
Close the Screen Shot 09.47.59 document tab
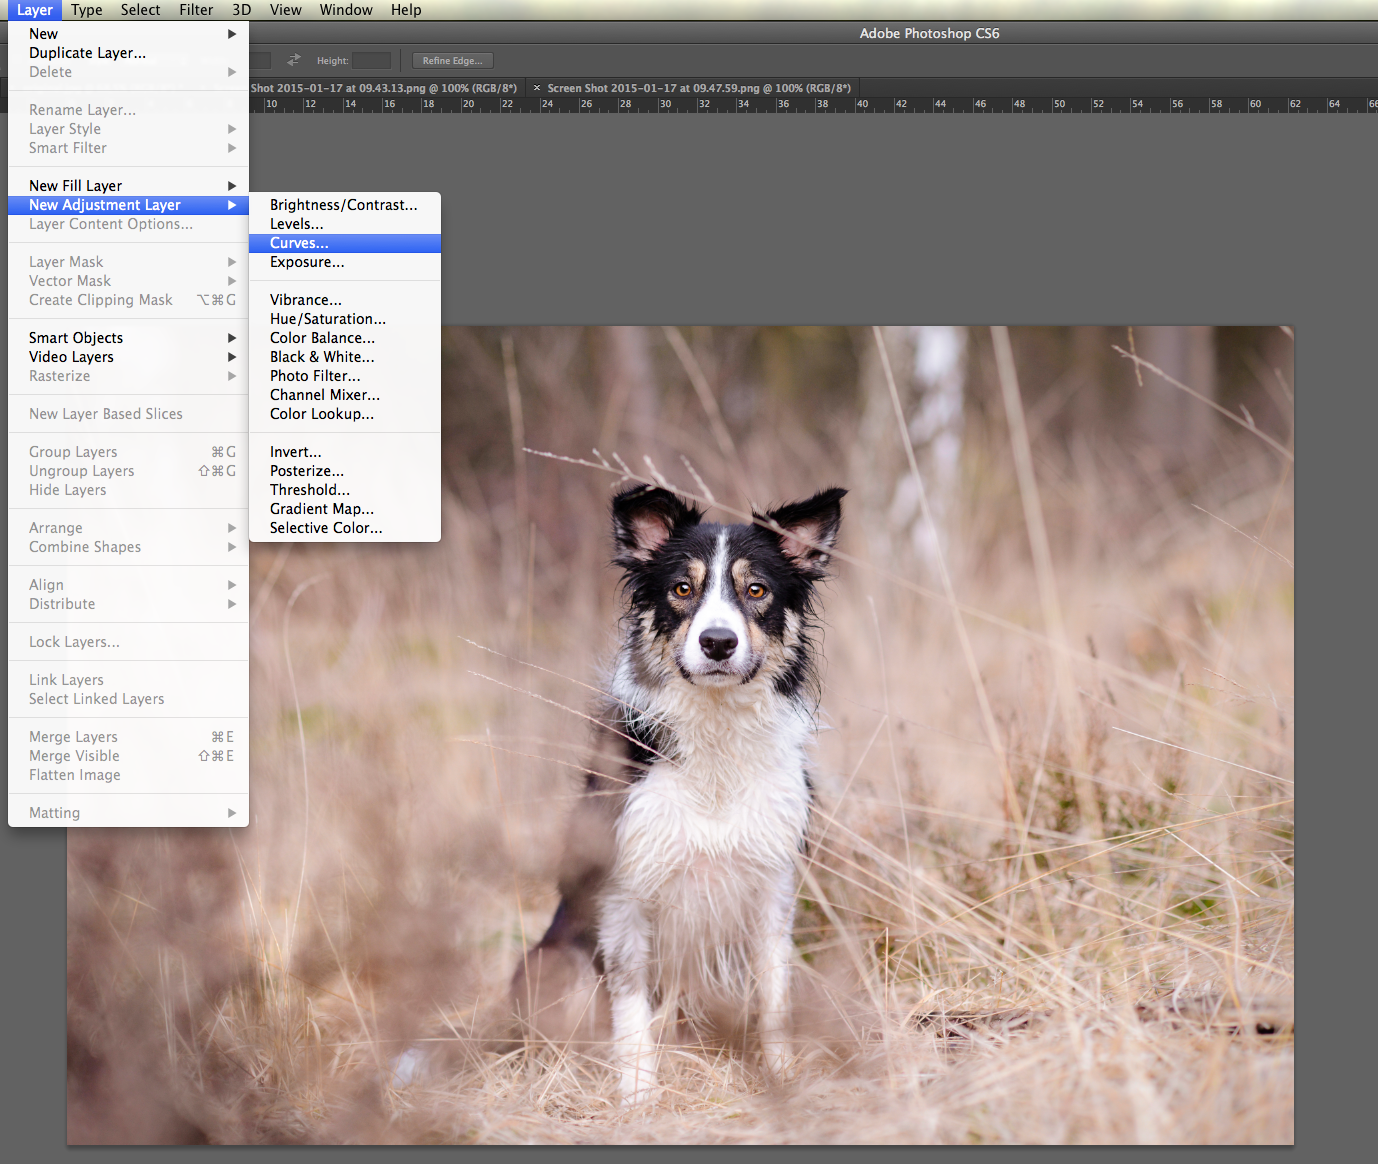tap(537, 88)
